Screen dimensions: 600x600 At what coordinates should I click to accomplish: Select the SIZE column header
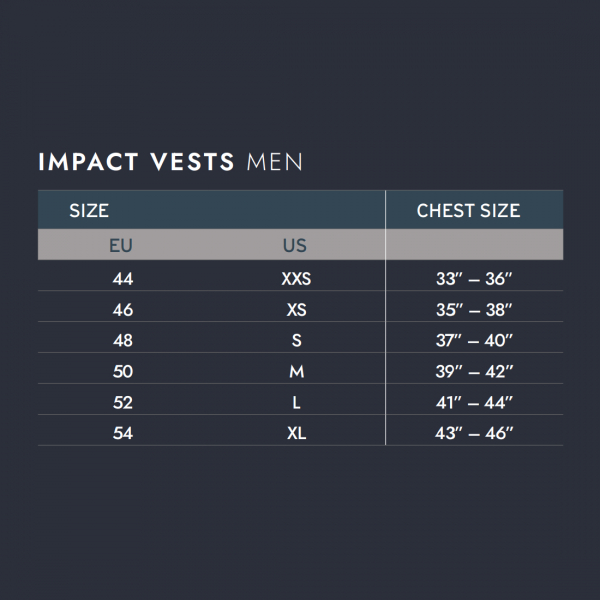tap(89, 210)
